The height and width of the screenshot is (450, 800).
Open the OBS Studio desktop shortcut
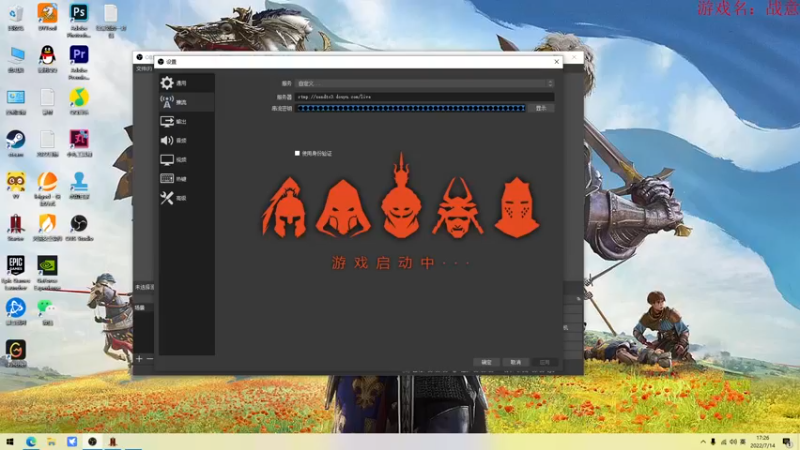(x=79, y=228)
